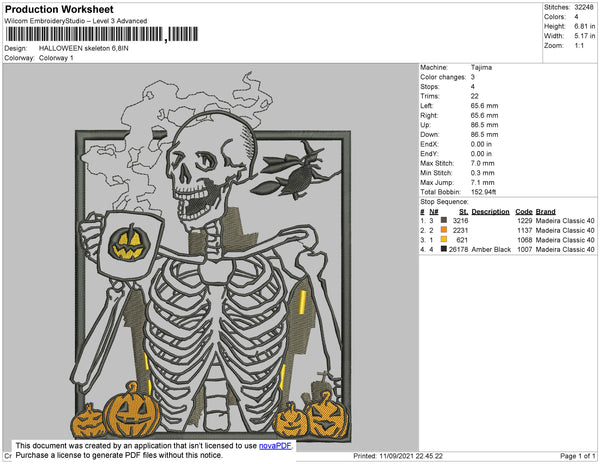Viewport: 600px width, 464px height.
Task: Click the Max Jump value '7.1 mm'
Action: pyautogui.click(x=483, y=182)
